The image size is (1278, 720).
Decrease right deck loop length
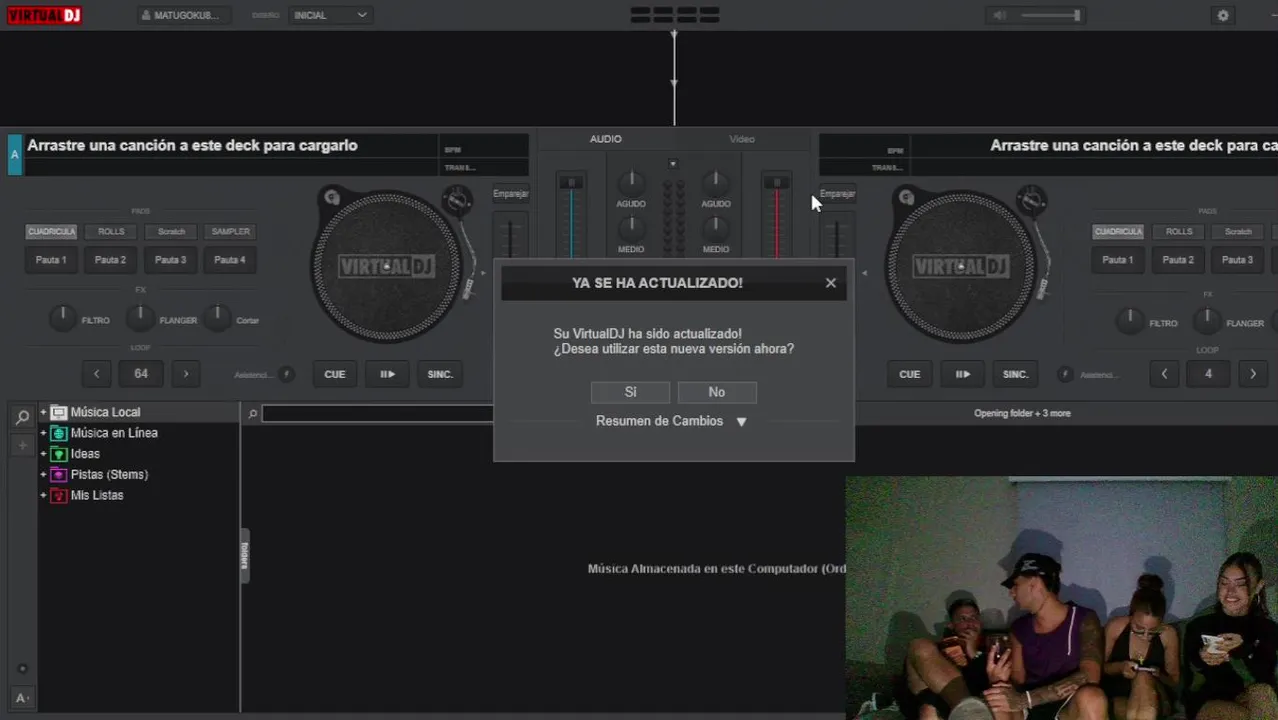[1164, 374]
